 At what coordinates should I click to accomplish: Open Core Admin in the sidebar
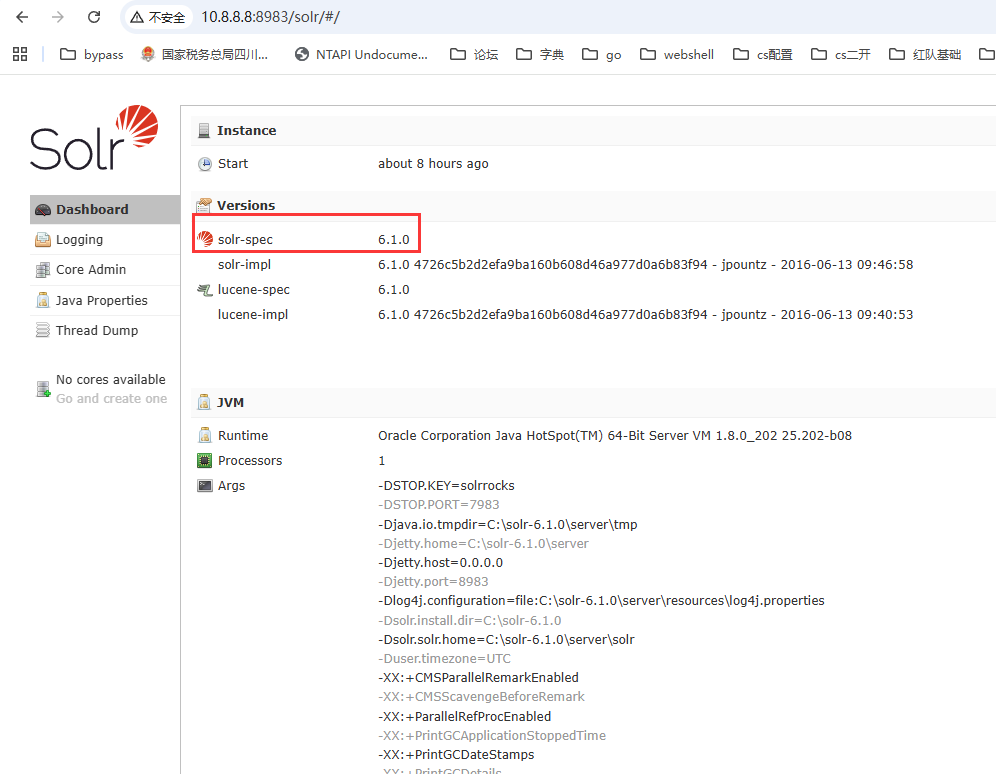[x=105, y=270]
